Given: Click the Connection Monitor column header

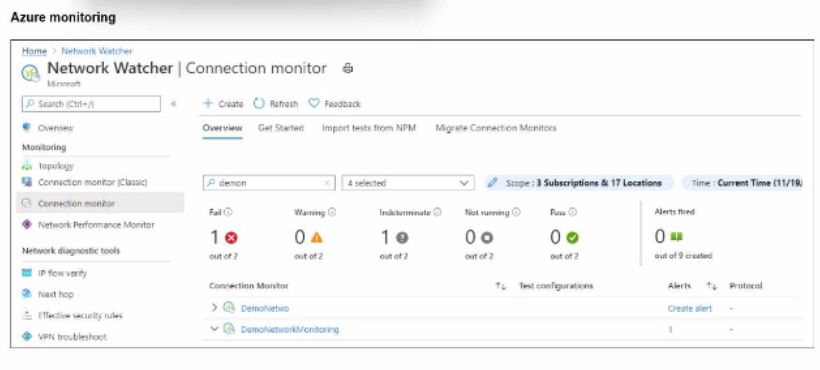Looking at the screenshot, I should [248, 286].
